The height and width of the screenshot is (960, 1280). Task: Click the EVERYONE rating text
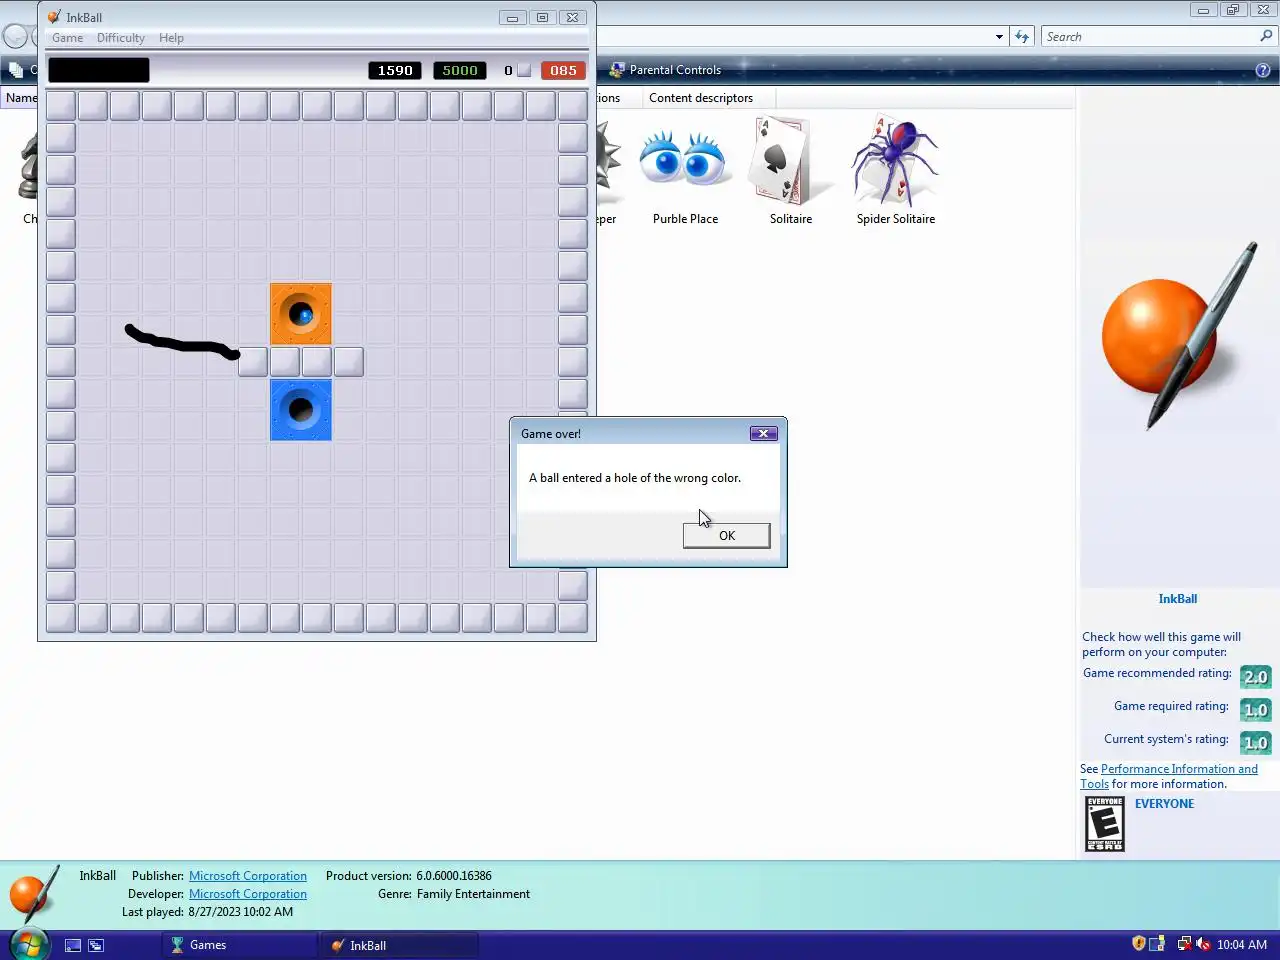click(1164, 804)
